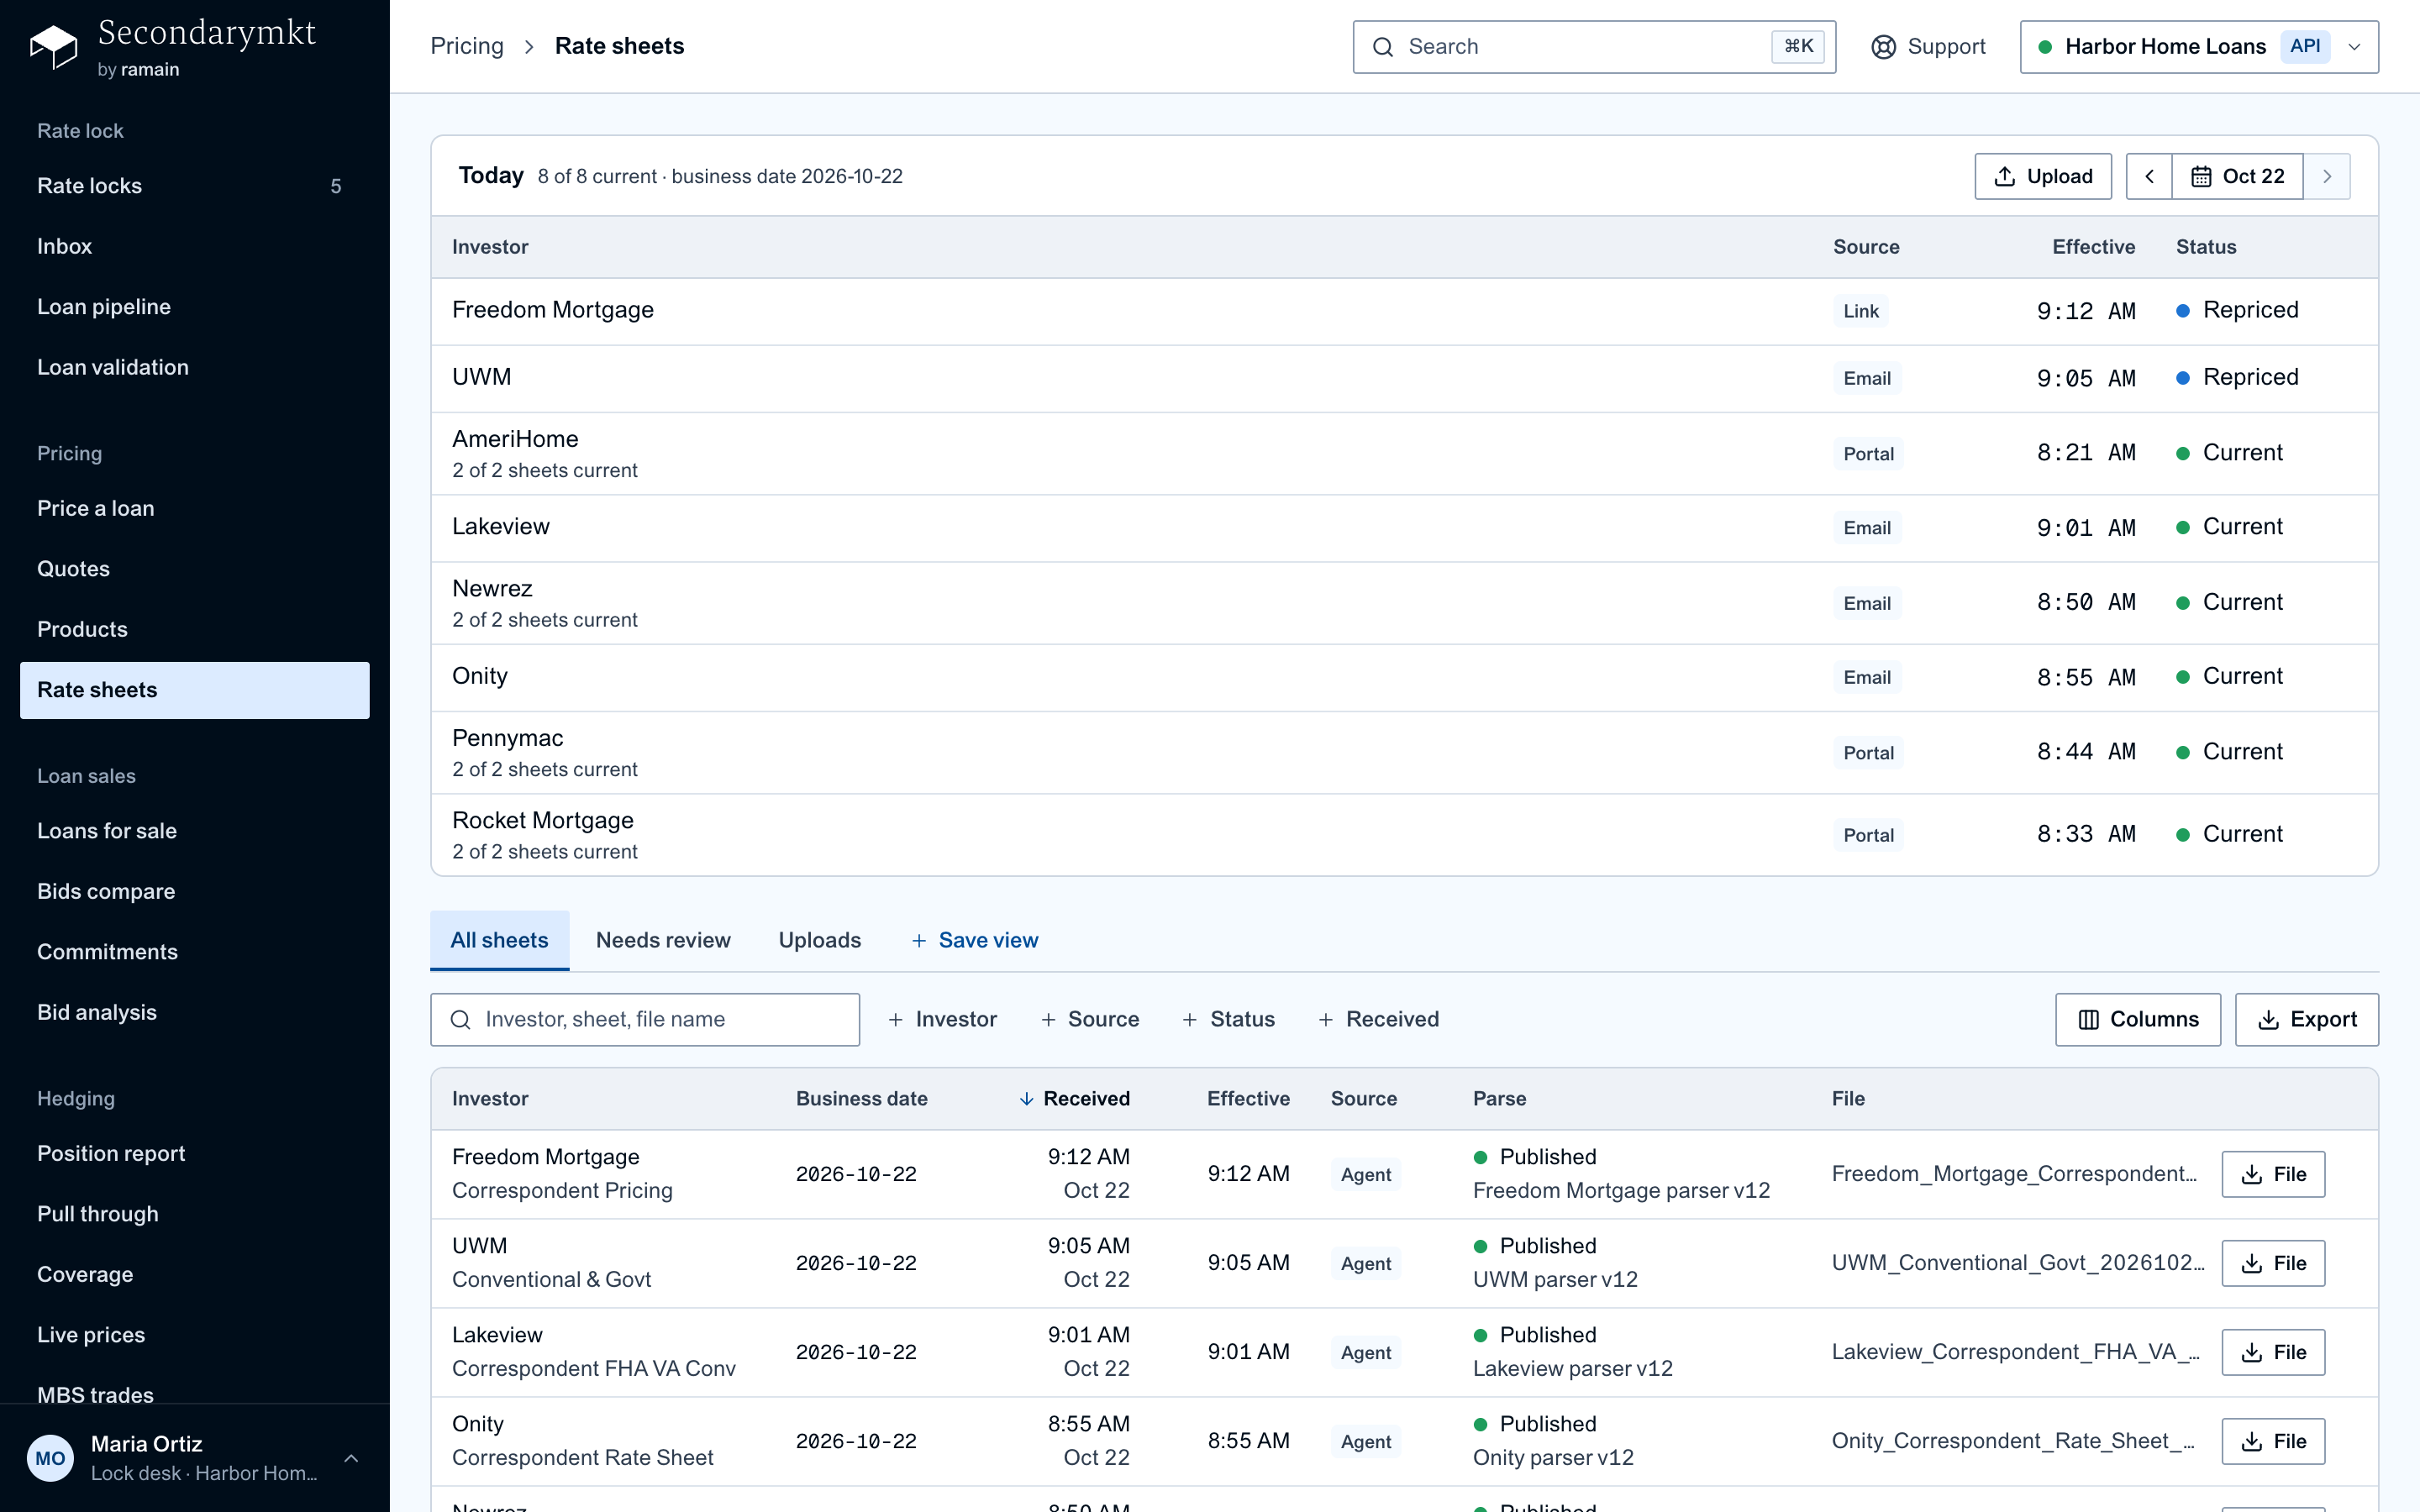Open the Lakeview row in Today table
The width and height of the screenshot is (2420, 1512).
tap(1404, 528)
